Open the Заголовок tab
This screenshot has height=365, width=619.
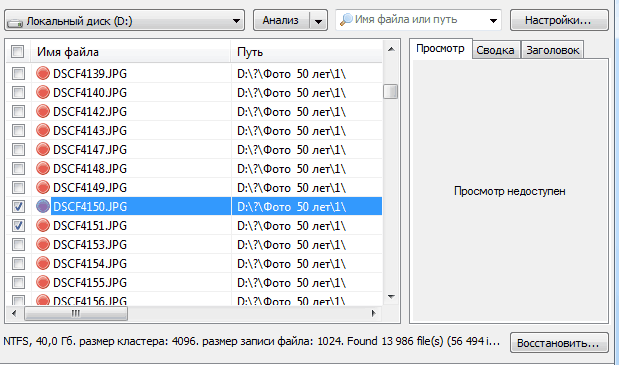[552, 50]
